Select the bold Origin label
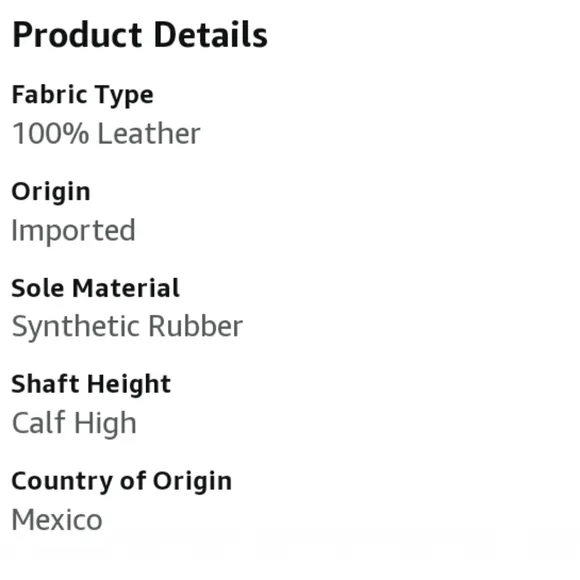This screenshot has height=580, width=580. (x=51, y=192)
